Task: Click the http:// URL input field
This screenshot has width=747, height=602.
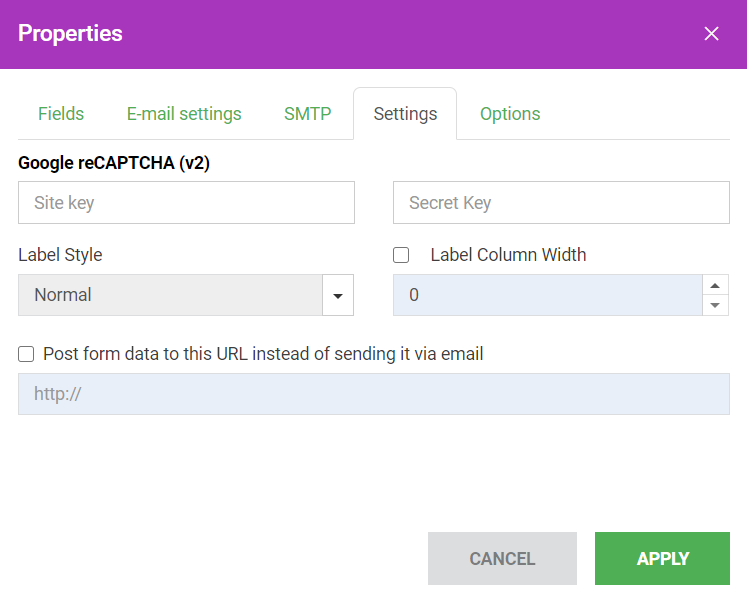Action: (374, 394)
